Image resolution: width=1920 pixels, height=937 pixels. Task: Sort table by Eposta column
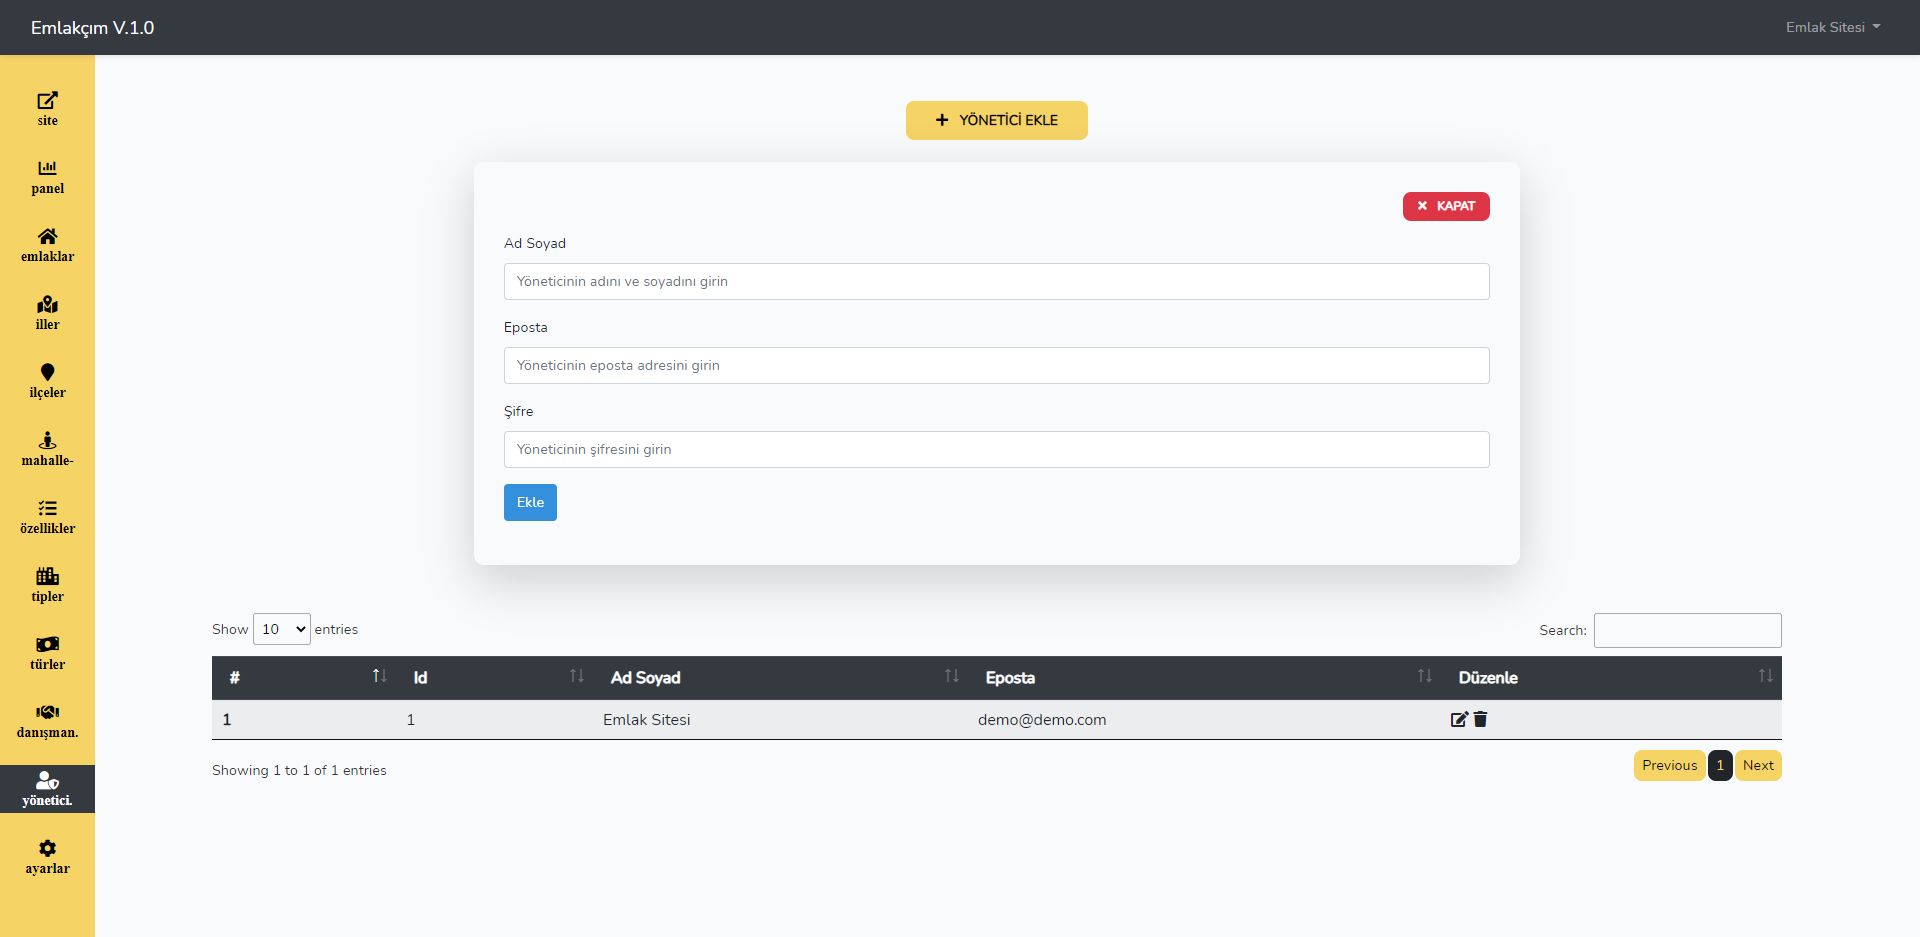pyautogui.click(x=1206, y=677)
